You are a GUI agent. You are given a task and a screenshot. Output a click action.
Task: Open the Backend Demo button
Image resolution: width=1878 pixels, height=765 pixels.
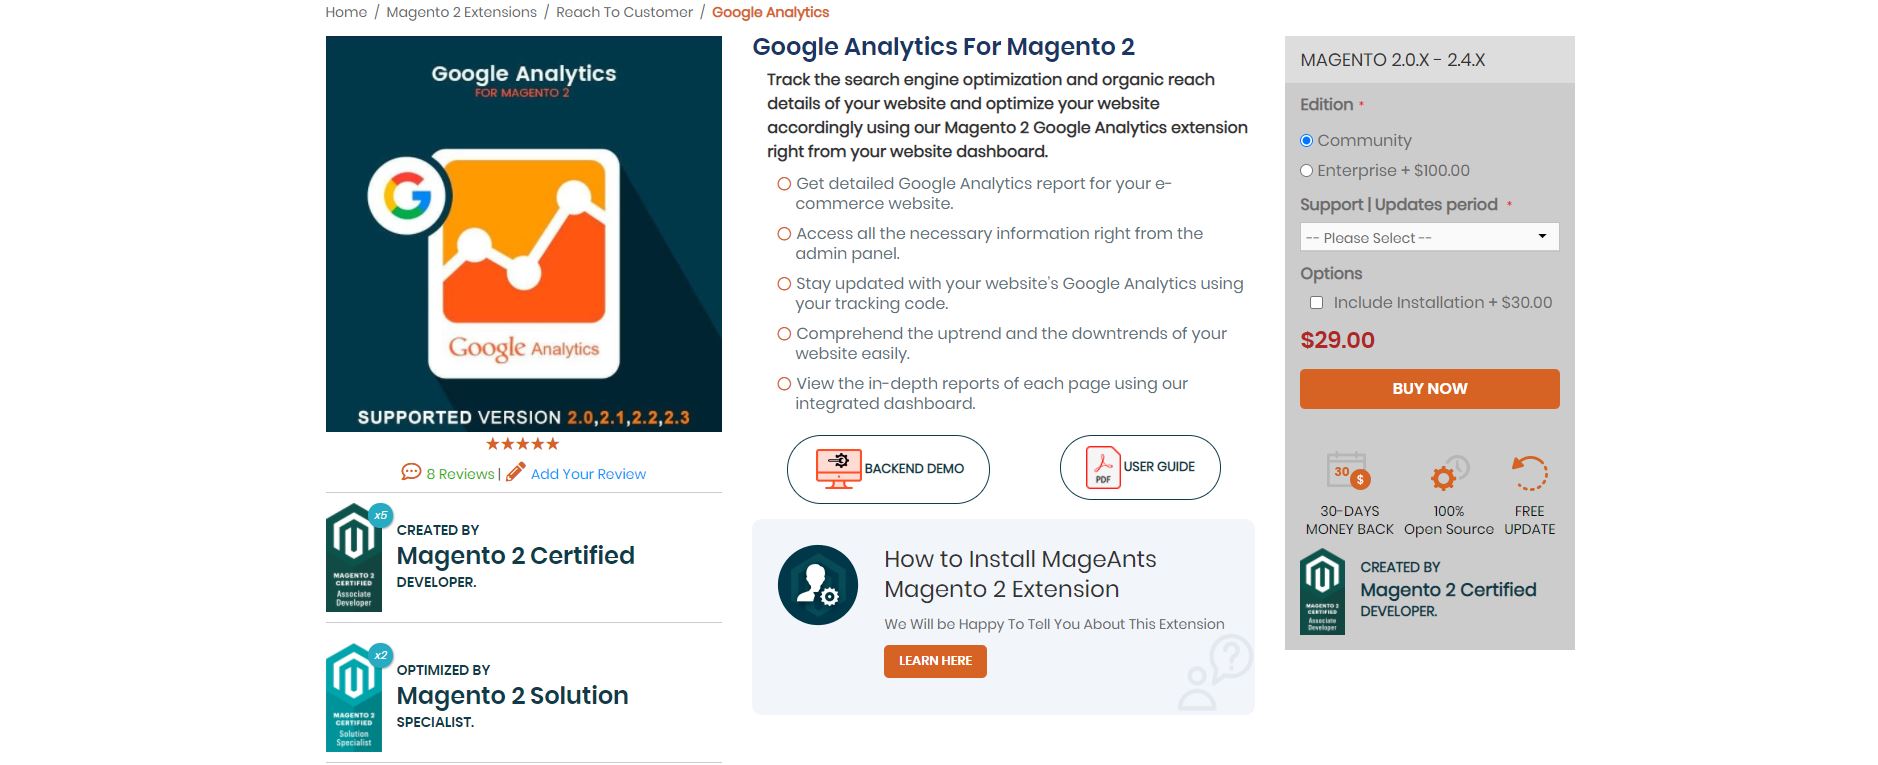tap(888, 469)
